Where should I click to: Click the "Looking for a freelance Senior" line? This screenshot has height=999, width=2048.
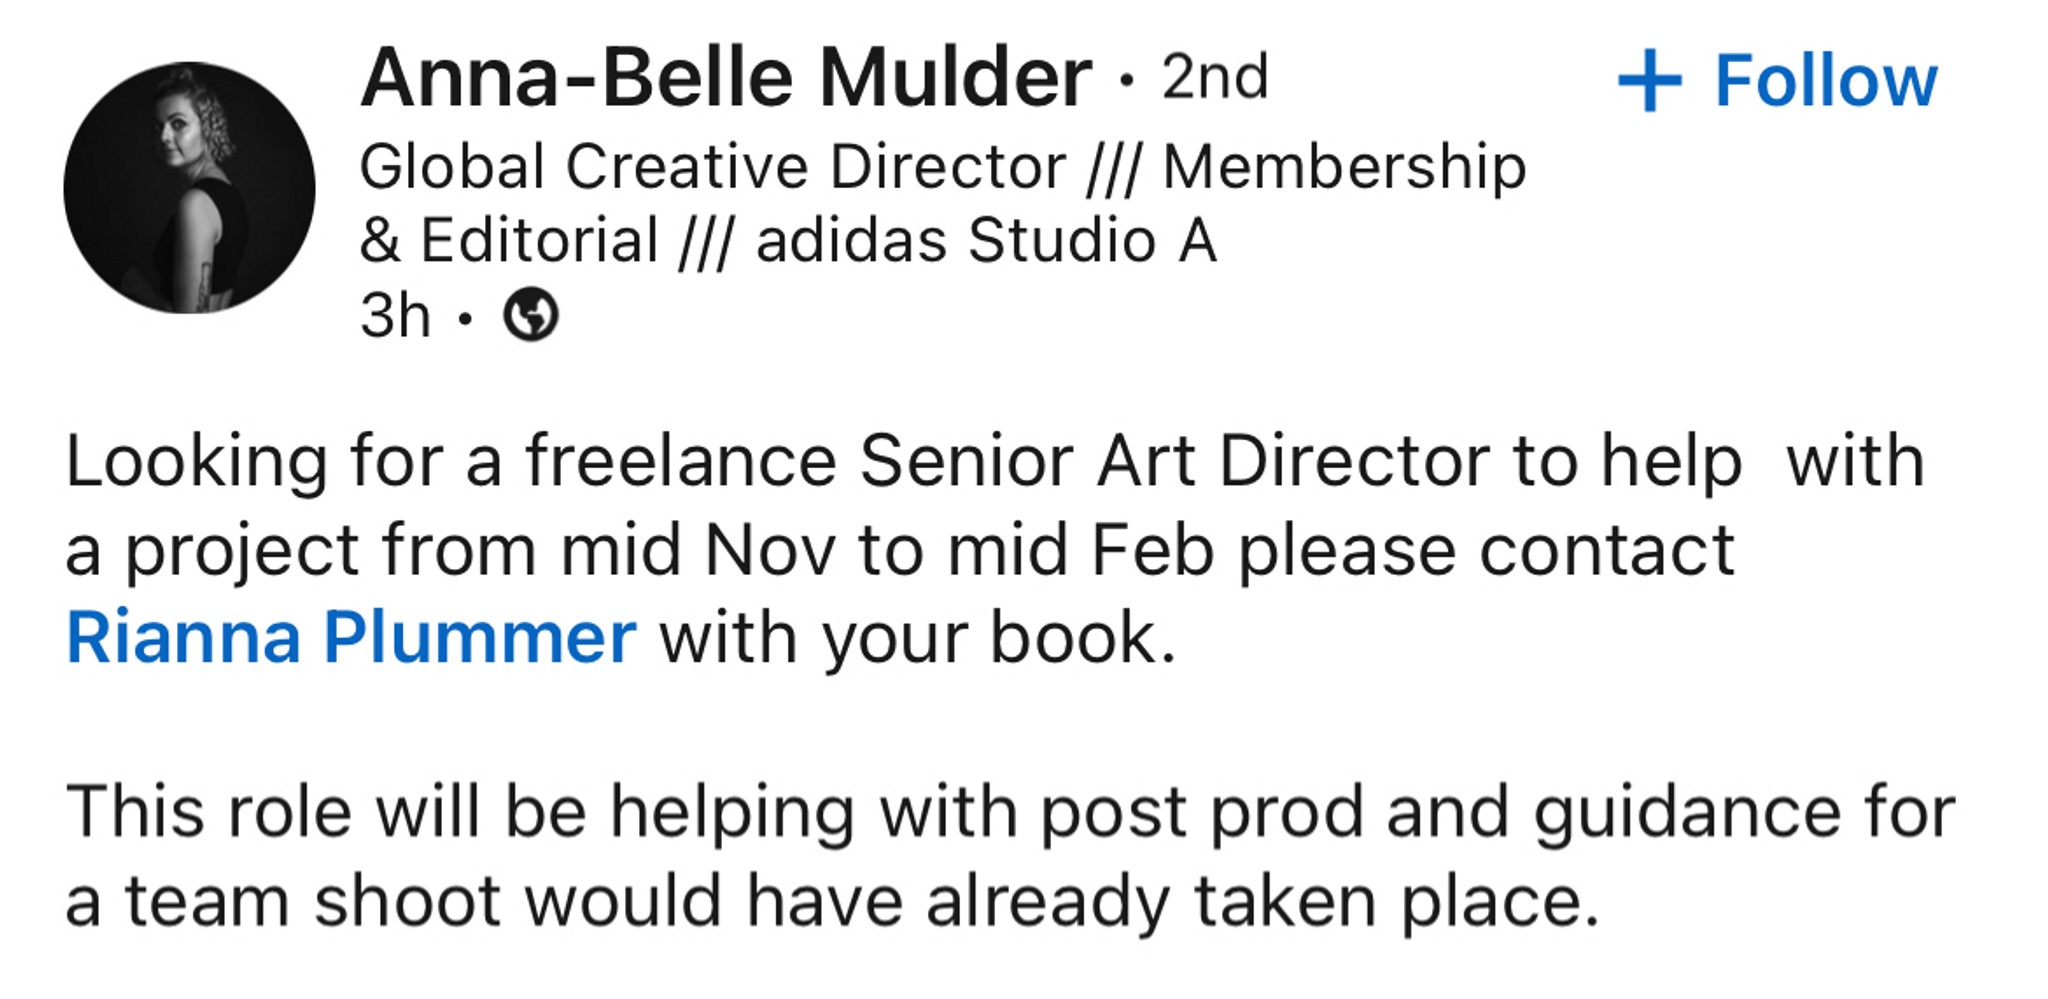pyautogui.click(x=995, y=462)
